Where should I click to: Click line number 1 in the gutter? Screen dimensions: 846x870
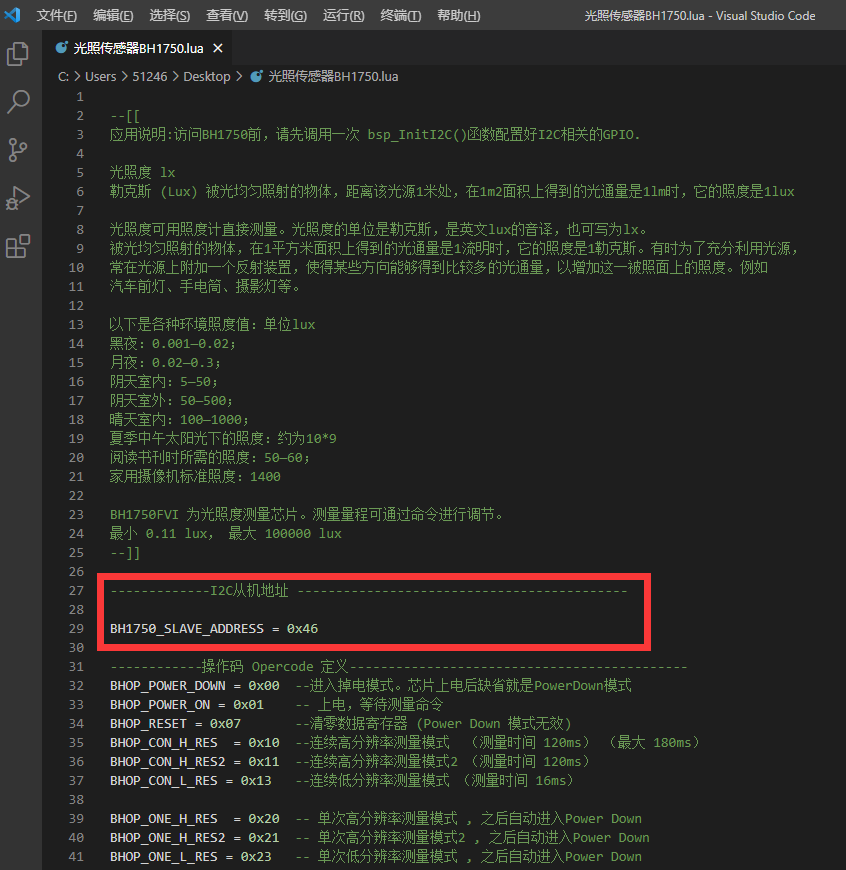[x=80, y=97]
